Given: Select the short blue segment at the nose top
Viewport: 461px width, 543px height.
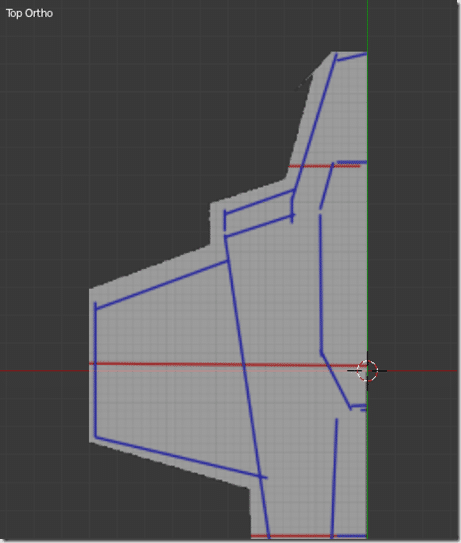Looking at the screenshot, I should tap(352, 56).
